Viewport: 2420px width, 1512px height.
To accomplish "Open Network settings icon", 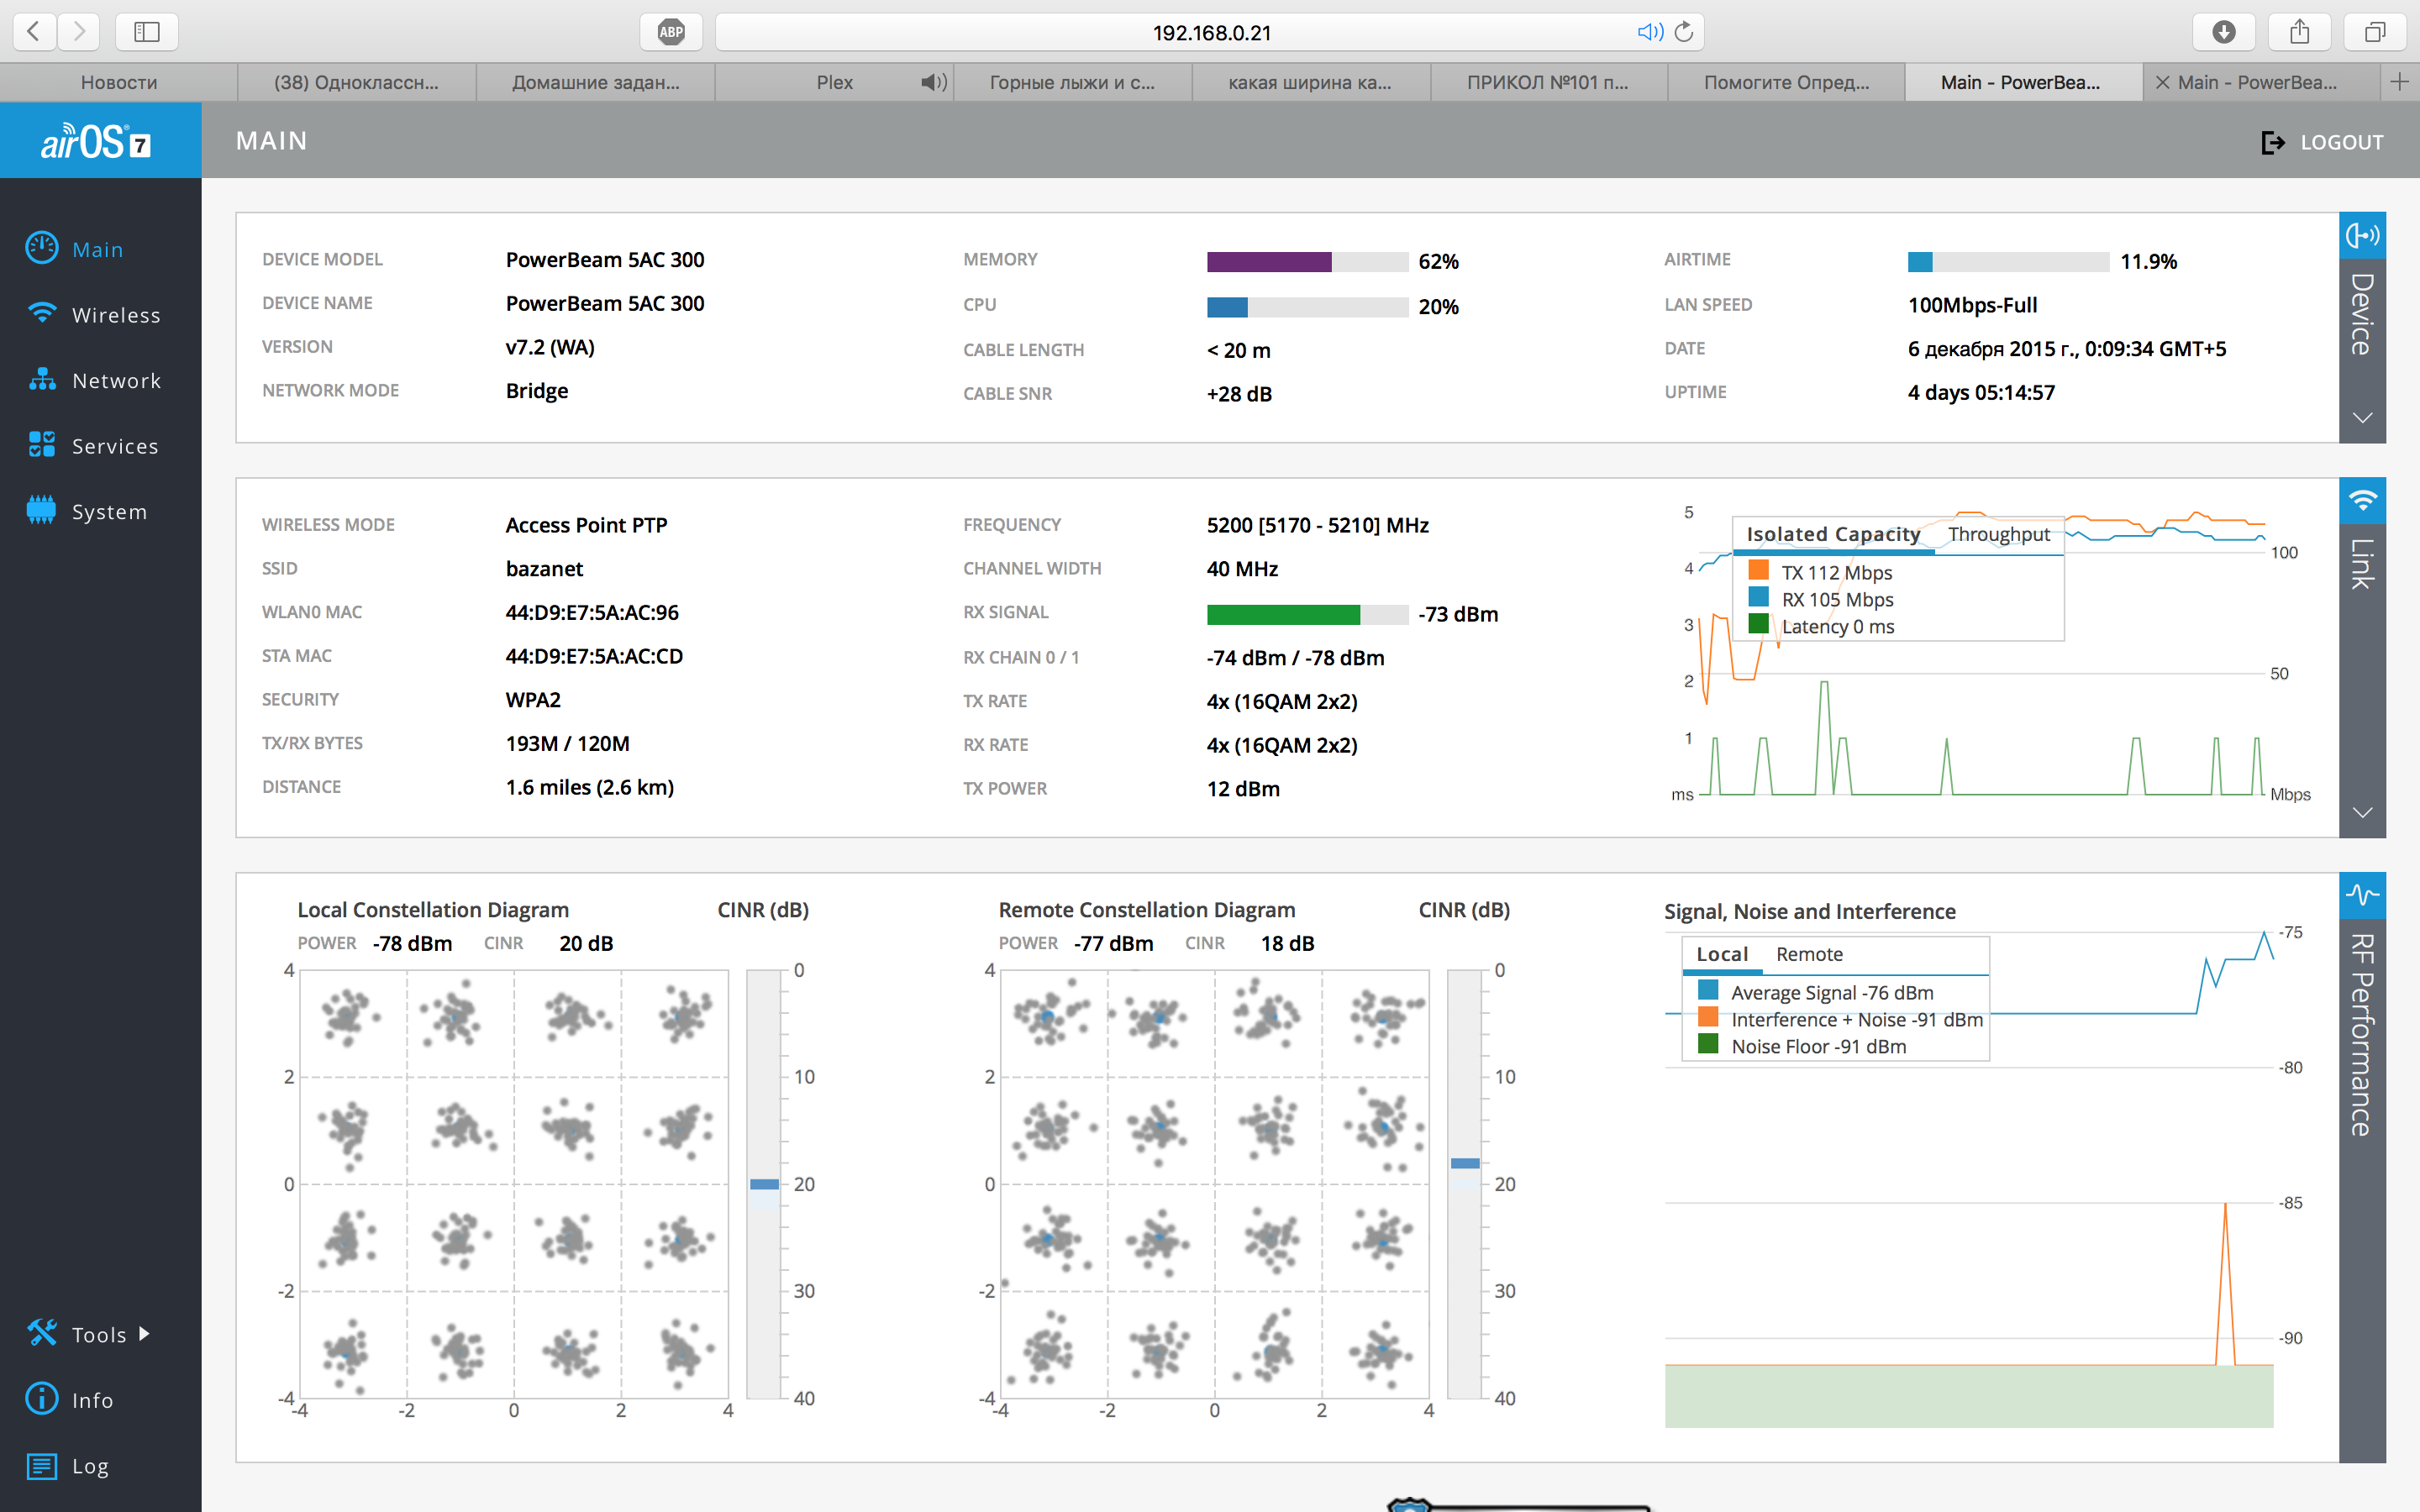I will tap(42, 379).
